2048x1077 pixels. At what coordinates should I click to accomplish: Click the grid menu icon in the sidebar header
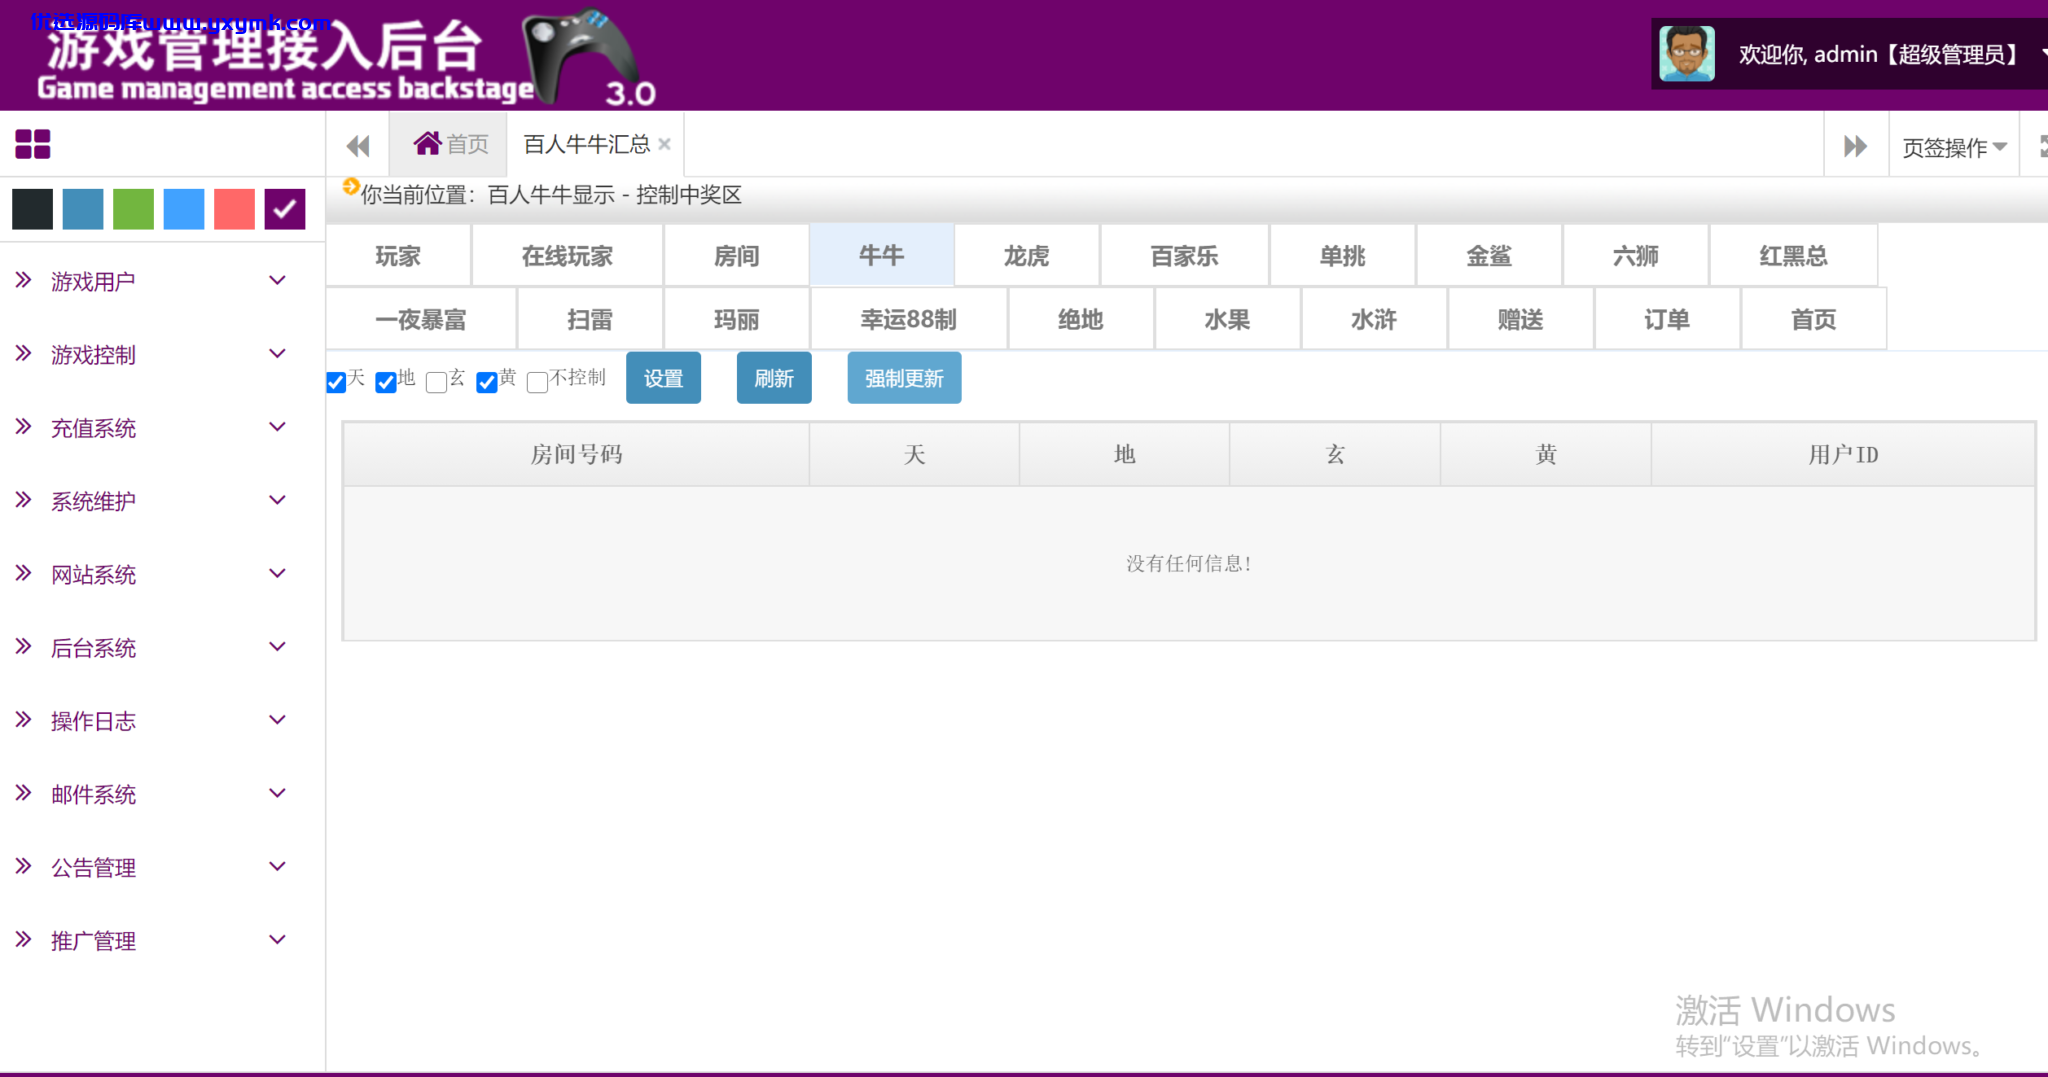click(x=32, y=145)
